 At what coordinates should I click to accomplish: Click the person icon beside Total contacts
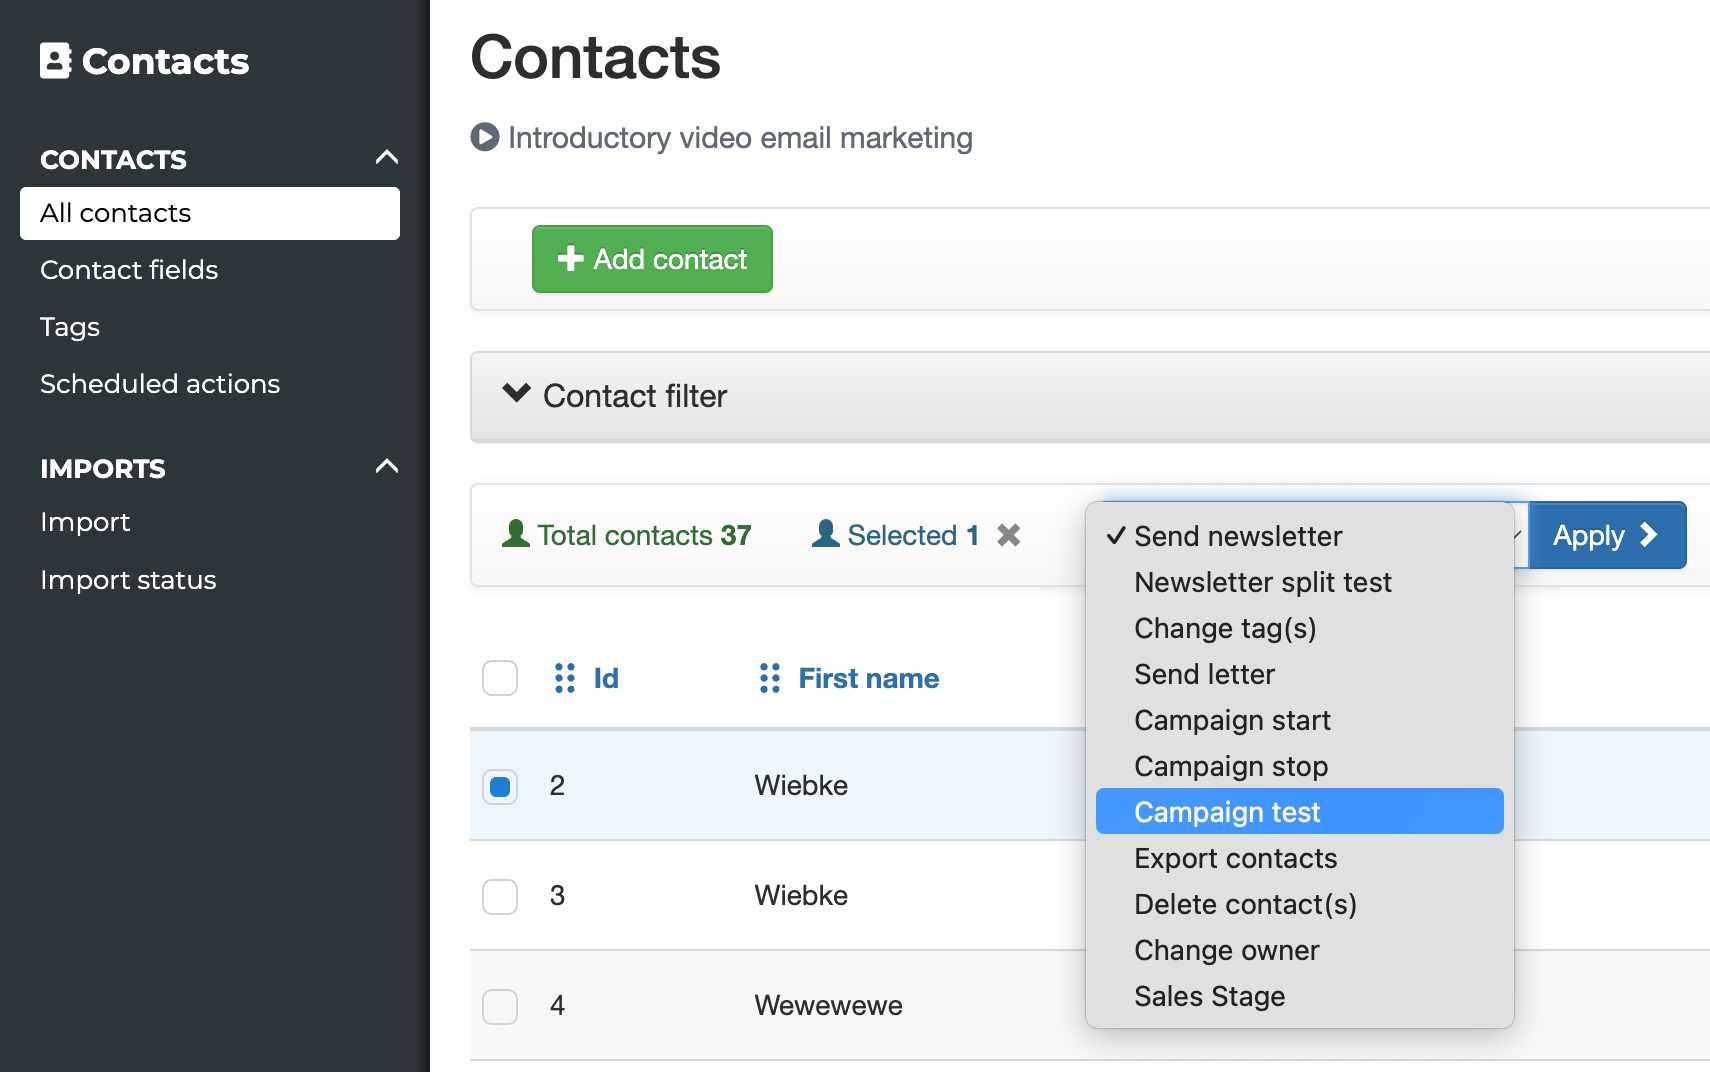[x=516, y=534]
